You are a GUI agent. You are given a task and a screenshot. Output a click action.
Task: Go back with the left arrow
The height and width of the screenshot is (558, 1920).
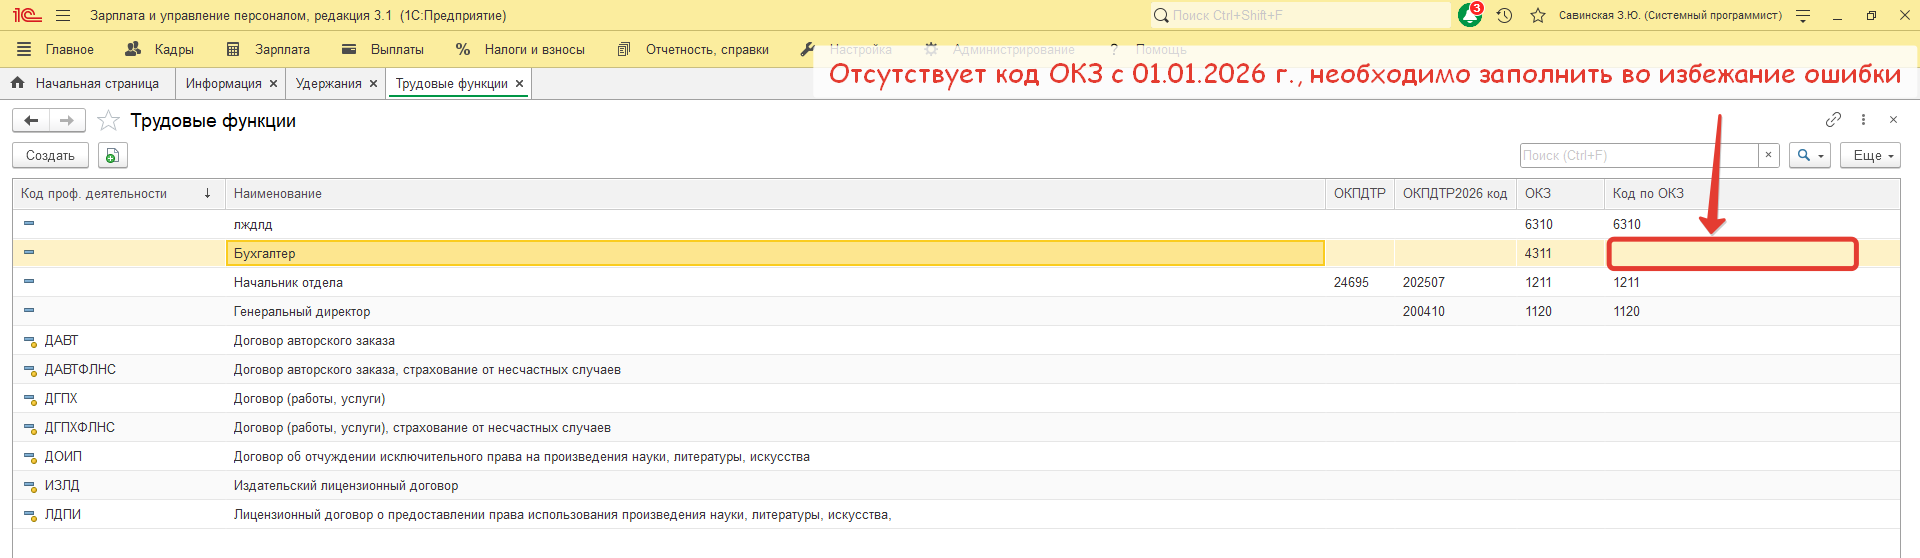[x=31, y=121]
